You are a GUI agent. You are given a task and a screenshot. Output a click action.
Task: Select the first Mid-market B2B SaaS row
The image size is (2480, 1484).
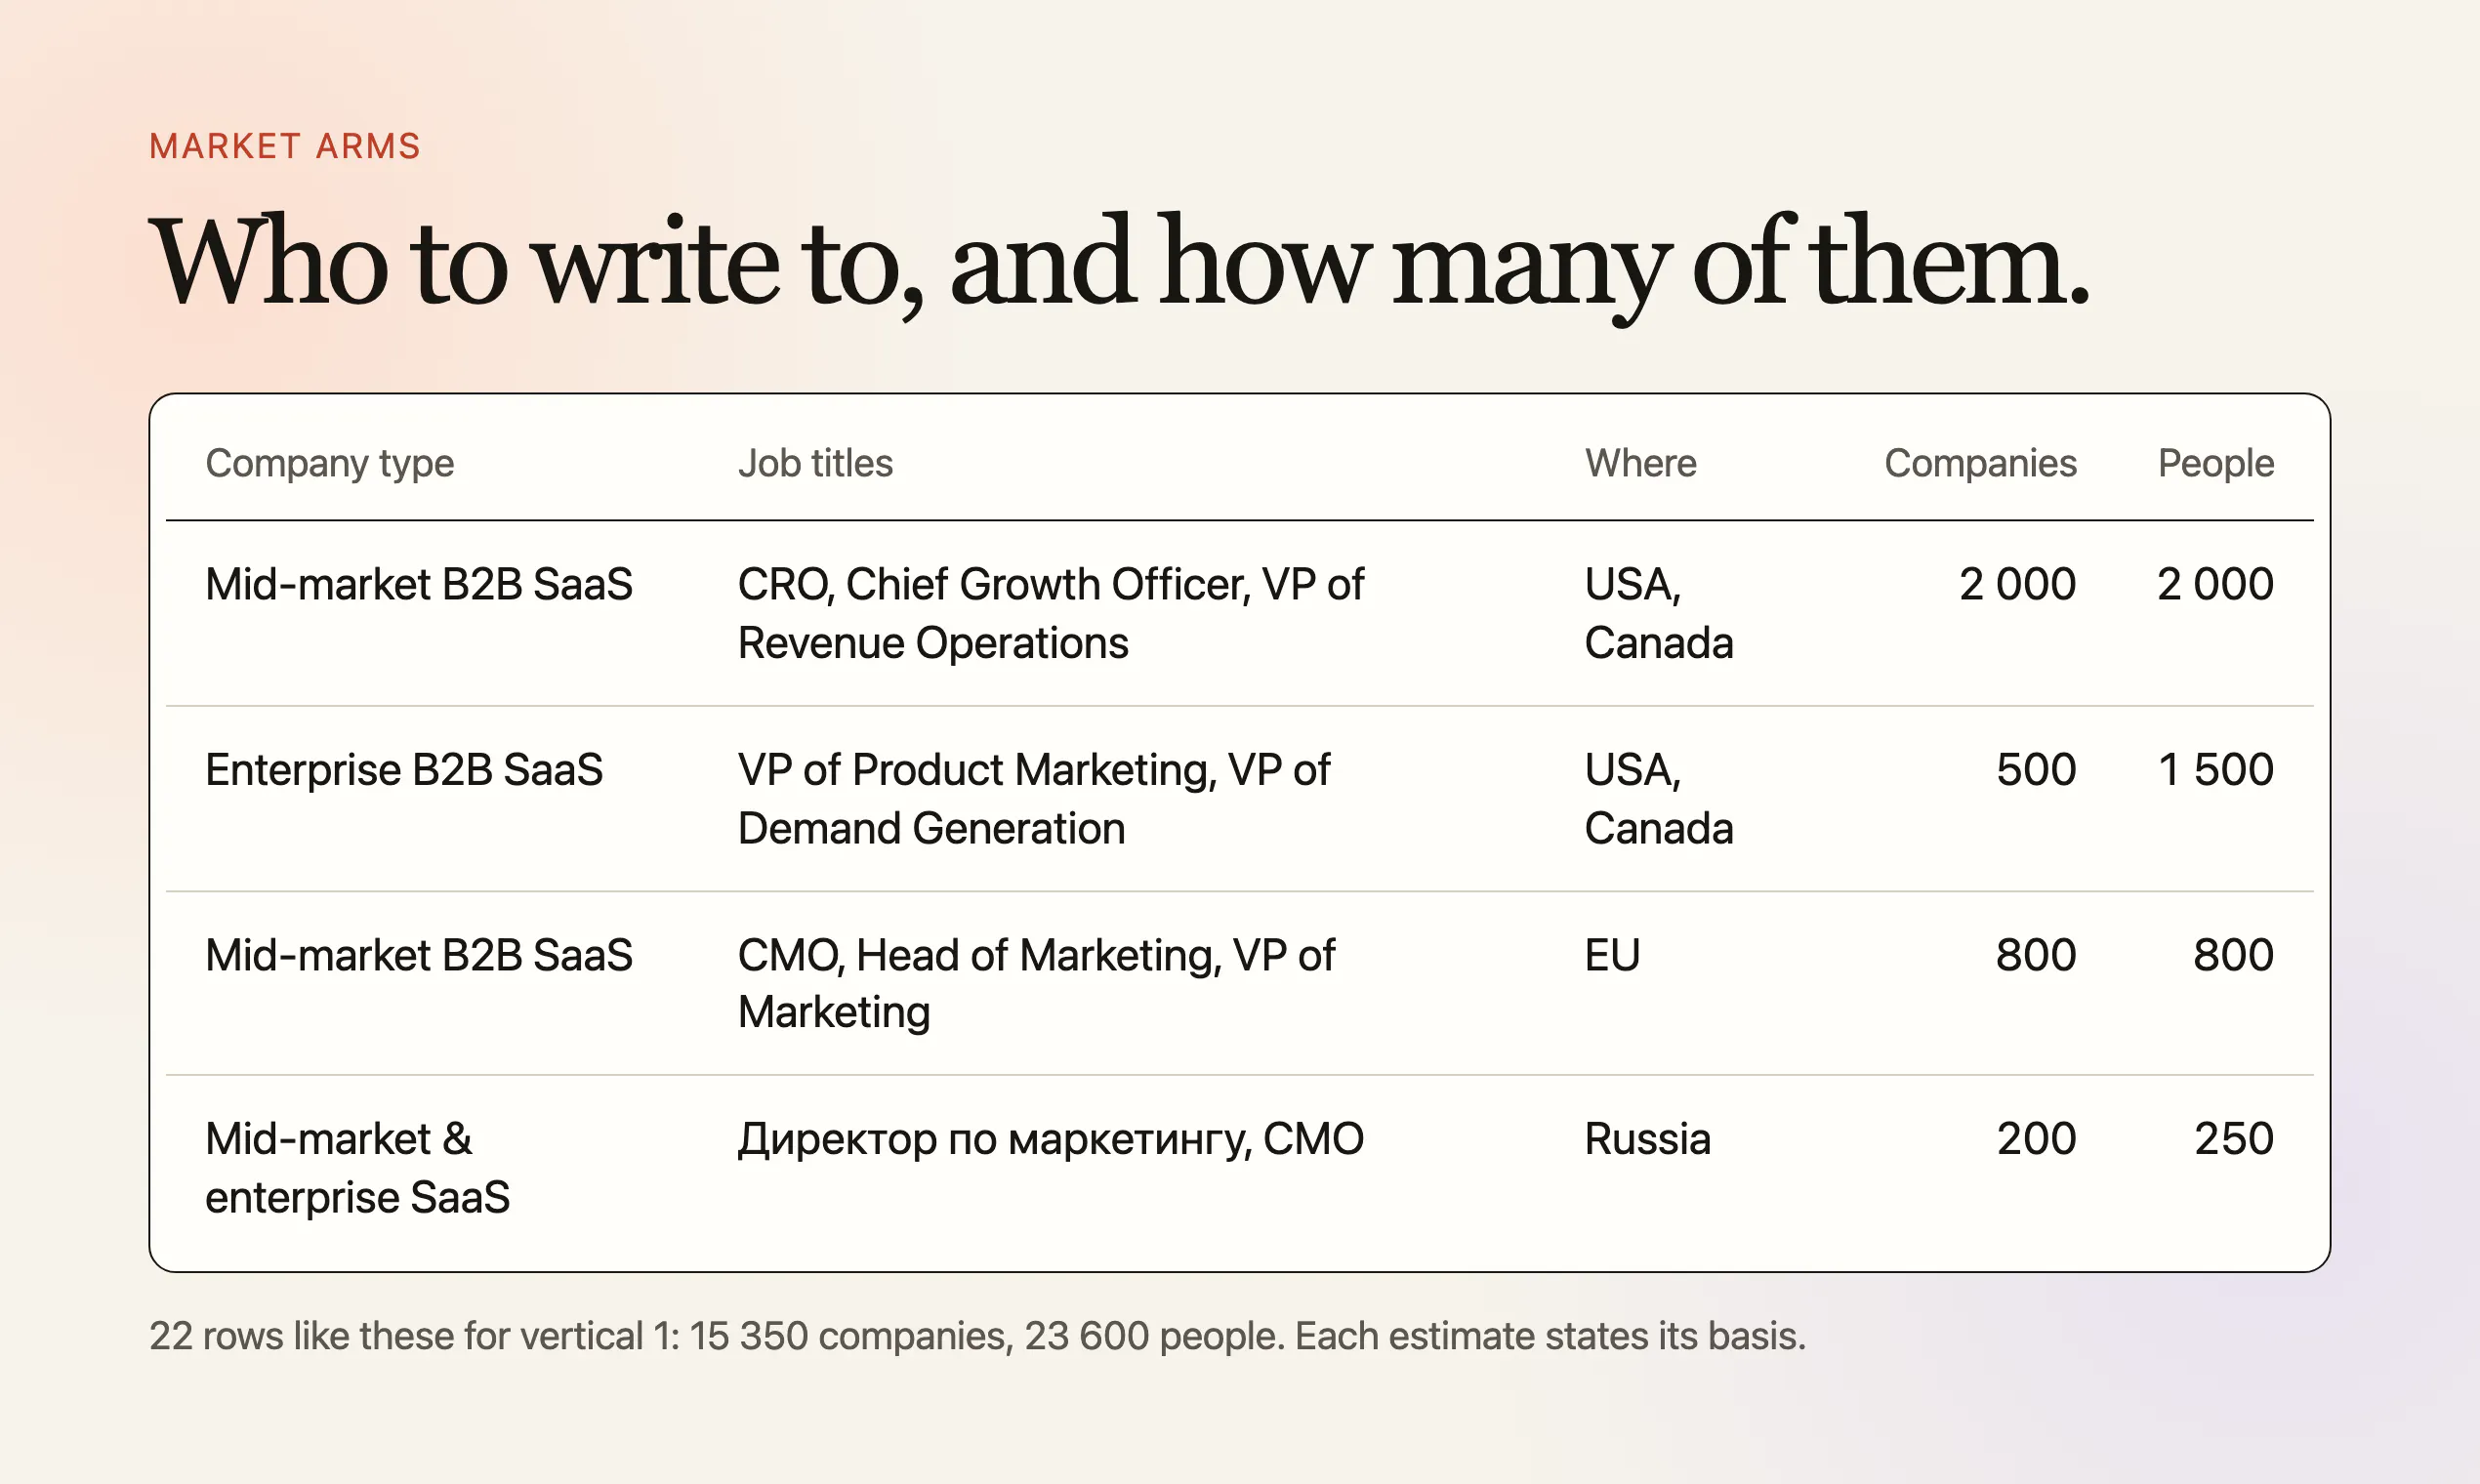click(x=1240, y=613)
